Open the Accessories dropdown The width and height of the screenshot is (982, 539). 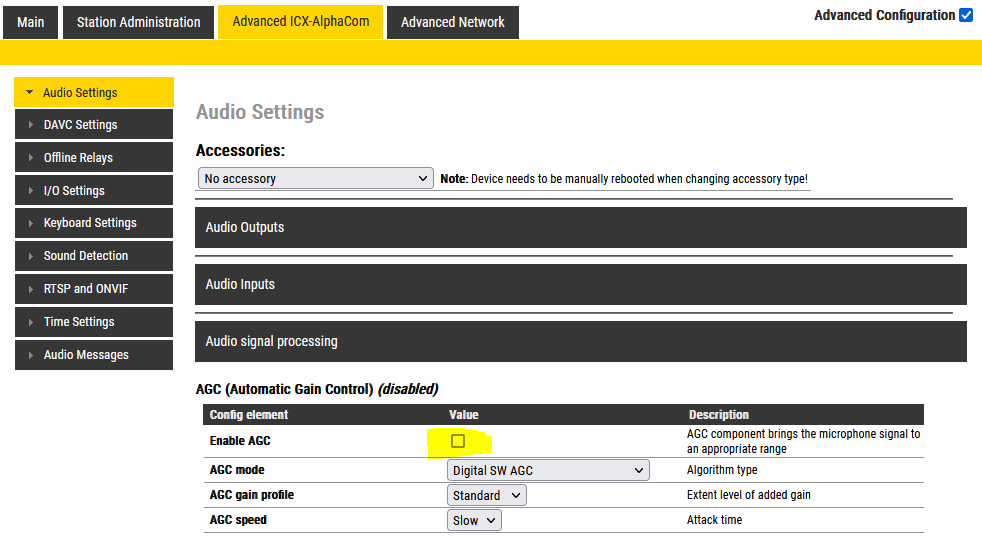point(315,178)
